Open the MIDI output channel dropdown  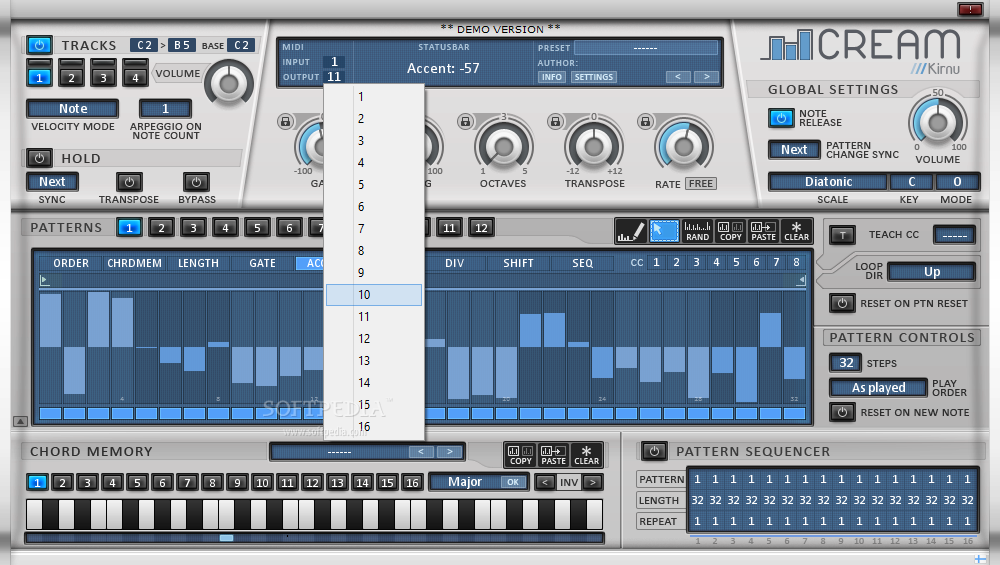(x=334, y=77)
